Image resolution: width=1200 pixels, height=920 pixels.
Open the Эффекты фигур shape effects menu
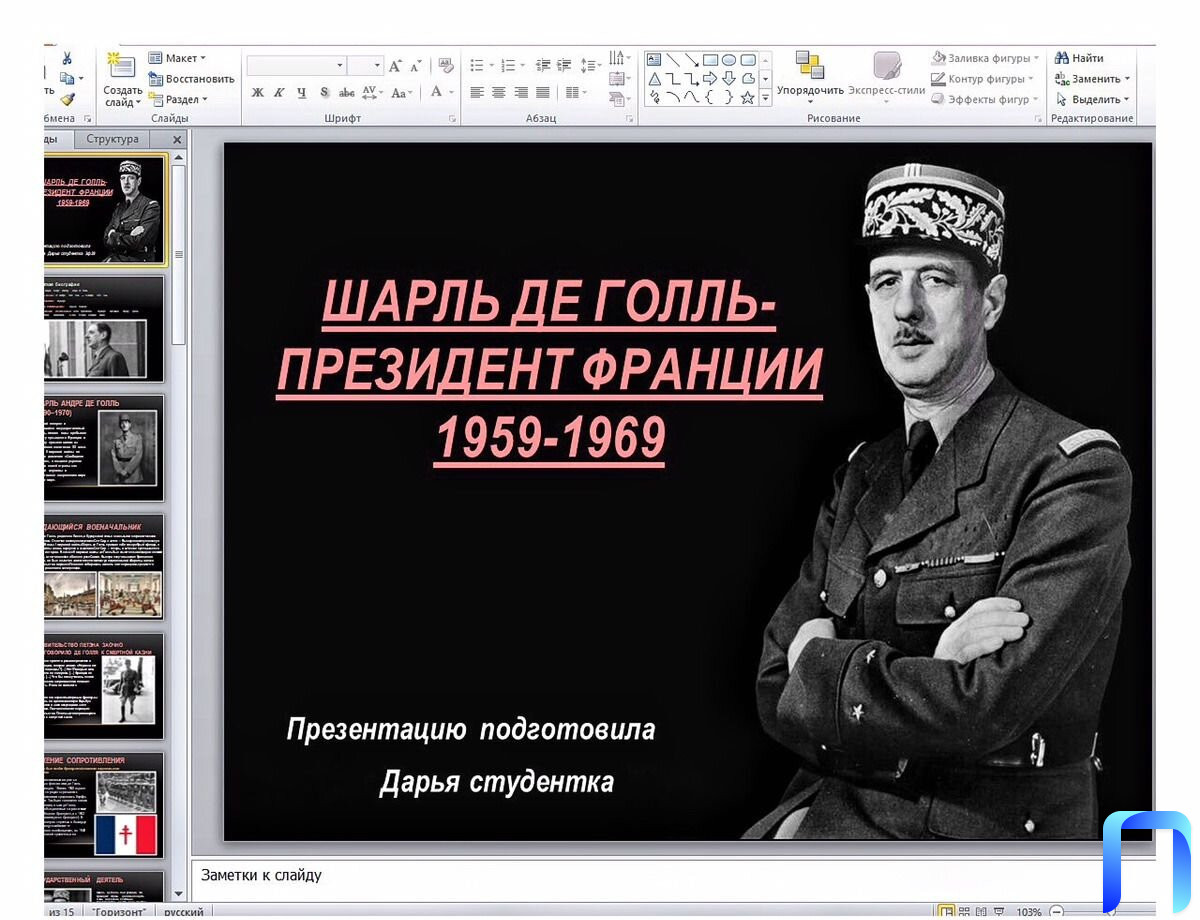(x=985, y=99)
